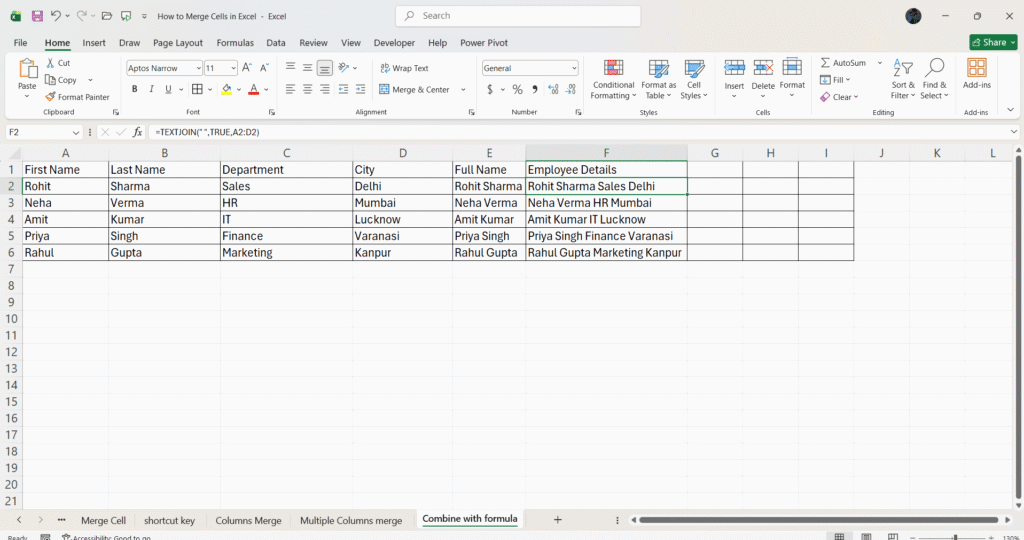1024x540 pixels.
Task: Apply the yellow fill color bucket
Action: pos(227,89)
